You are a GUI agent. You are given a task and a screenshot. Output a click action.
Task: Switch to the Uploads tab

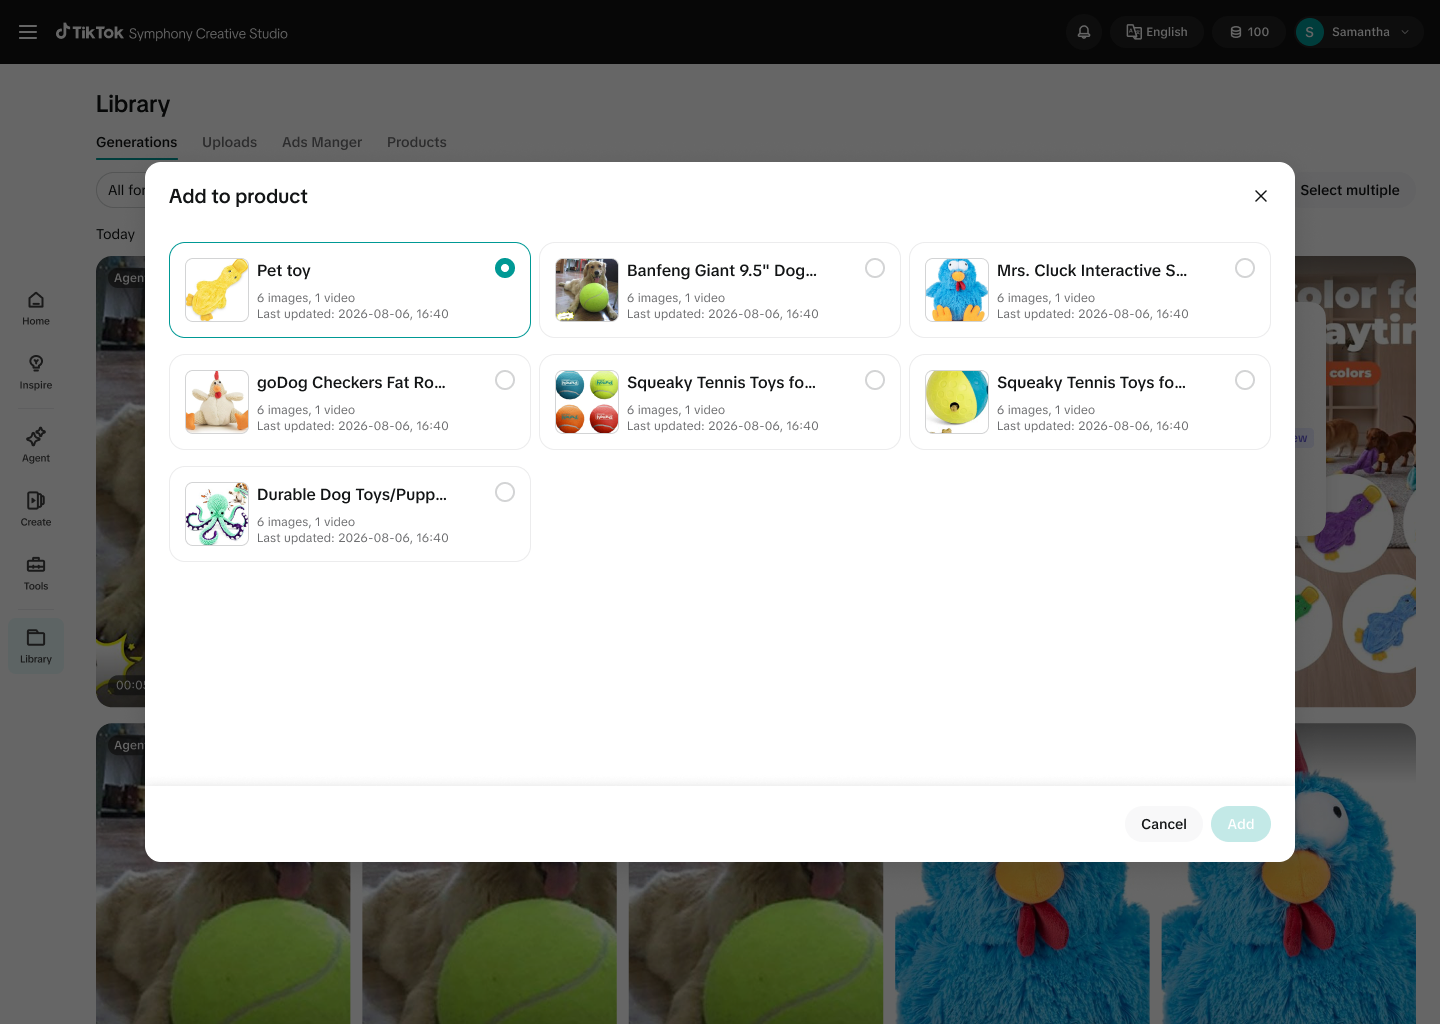pos(229,142)
